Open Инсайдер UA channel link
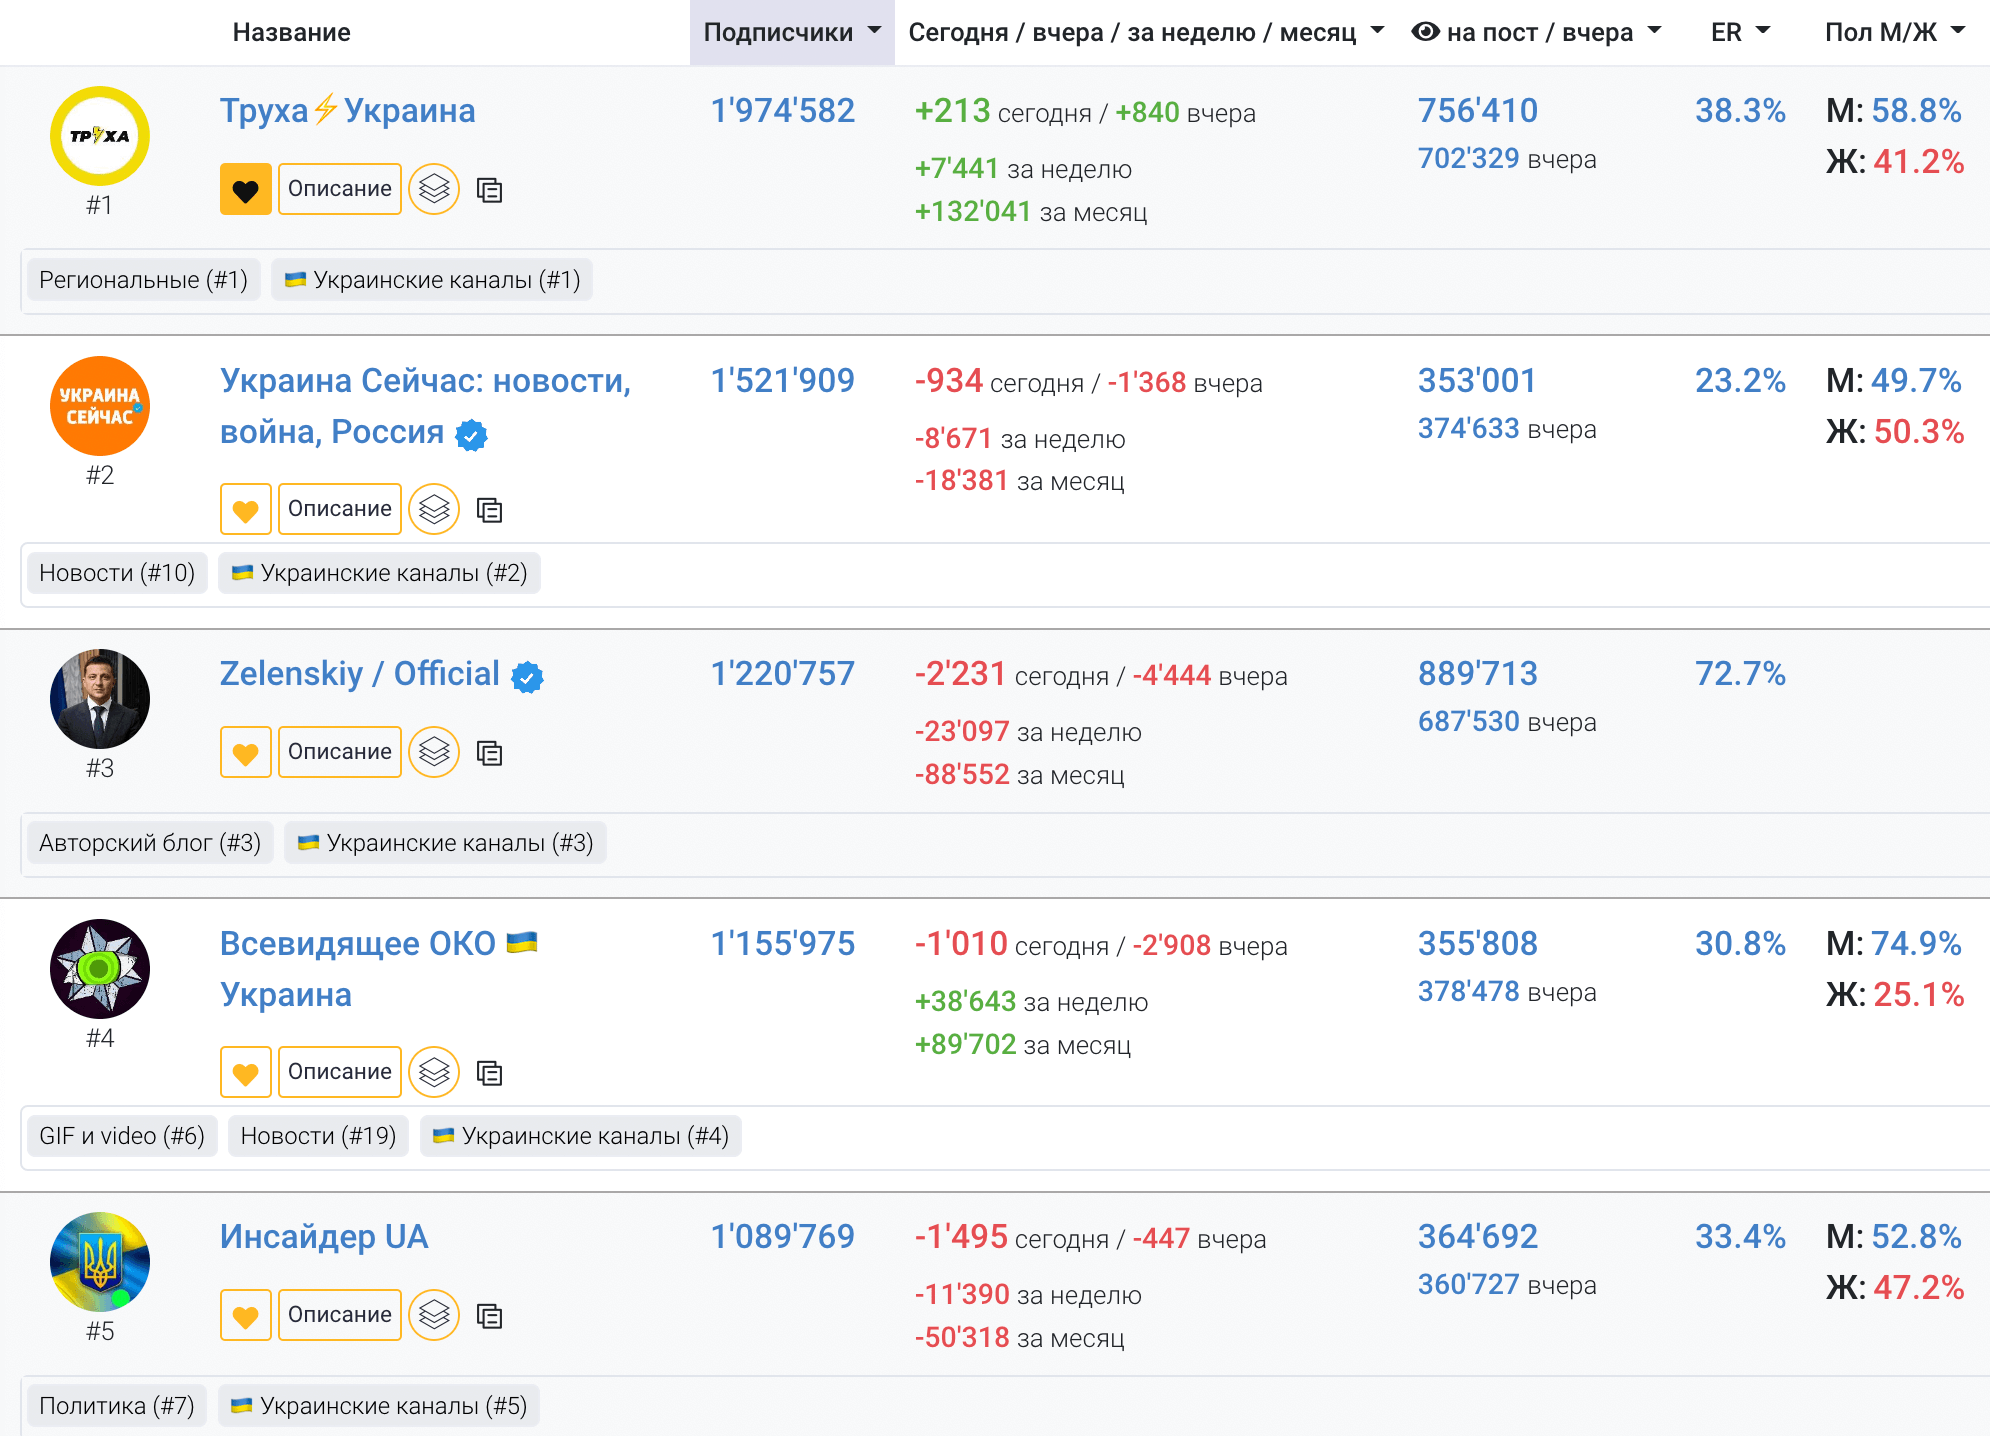This screenshot has width=1990, height=1436. [324, 1236]
